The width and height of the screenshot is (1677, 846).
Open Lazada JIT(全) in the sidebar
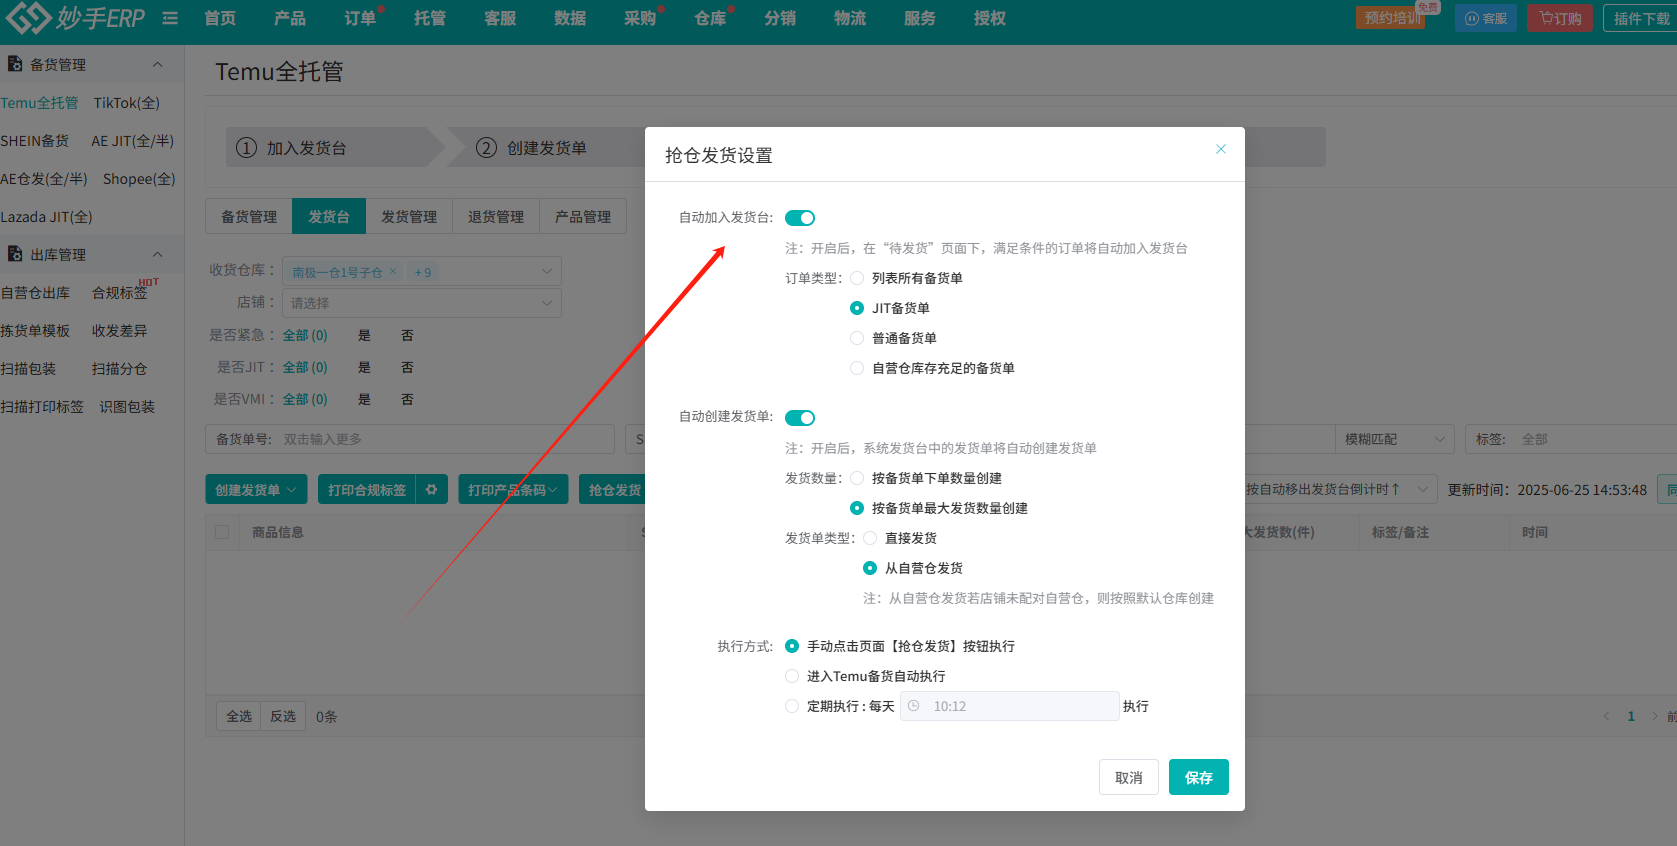click(x=46, y=217)
